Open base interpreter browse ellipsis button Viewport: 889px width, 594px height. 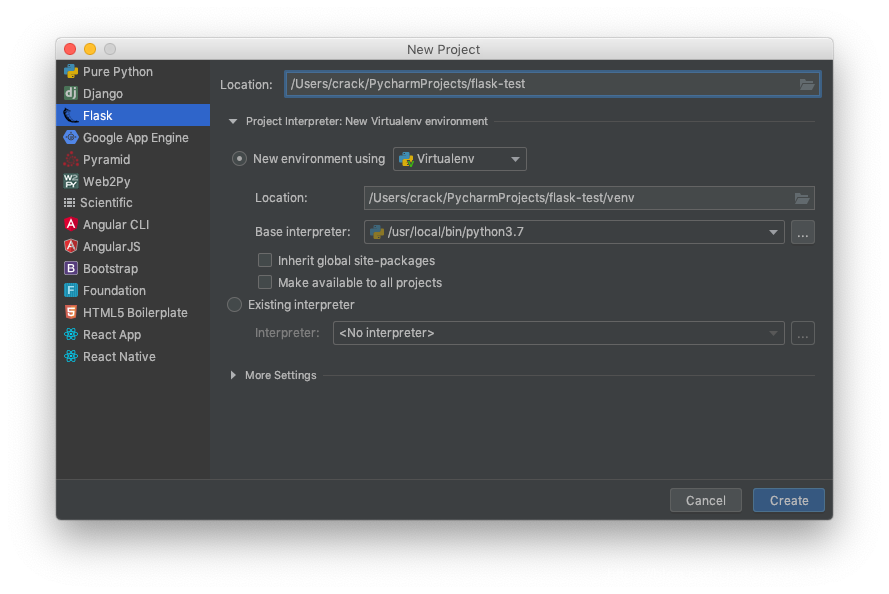[x=803, y=232]
